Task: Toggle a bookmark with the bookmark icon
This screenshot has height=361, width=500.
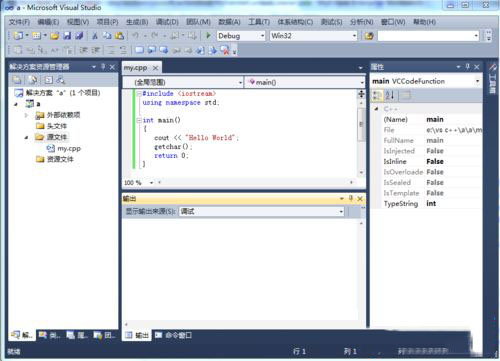Action: tap(139, 50)
